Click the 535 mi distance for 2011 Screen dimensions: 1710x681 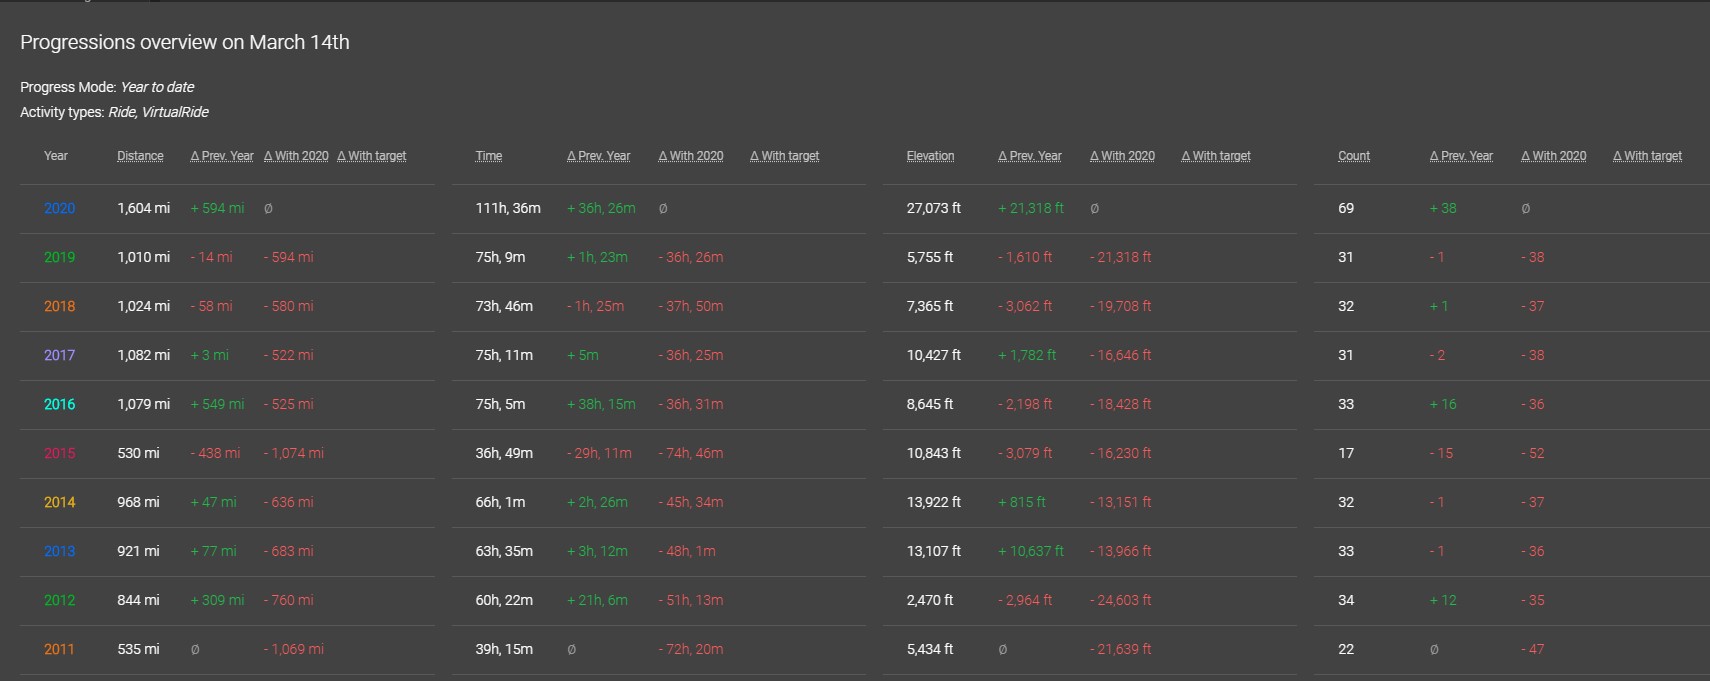[x=138, y=649]
